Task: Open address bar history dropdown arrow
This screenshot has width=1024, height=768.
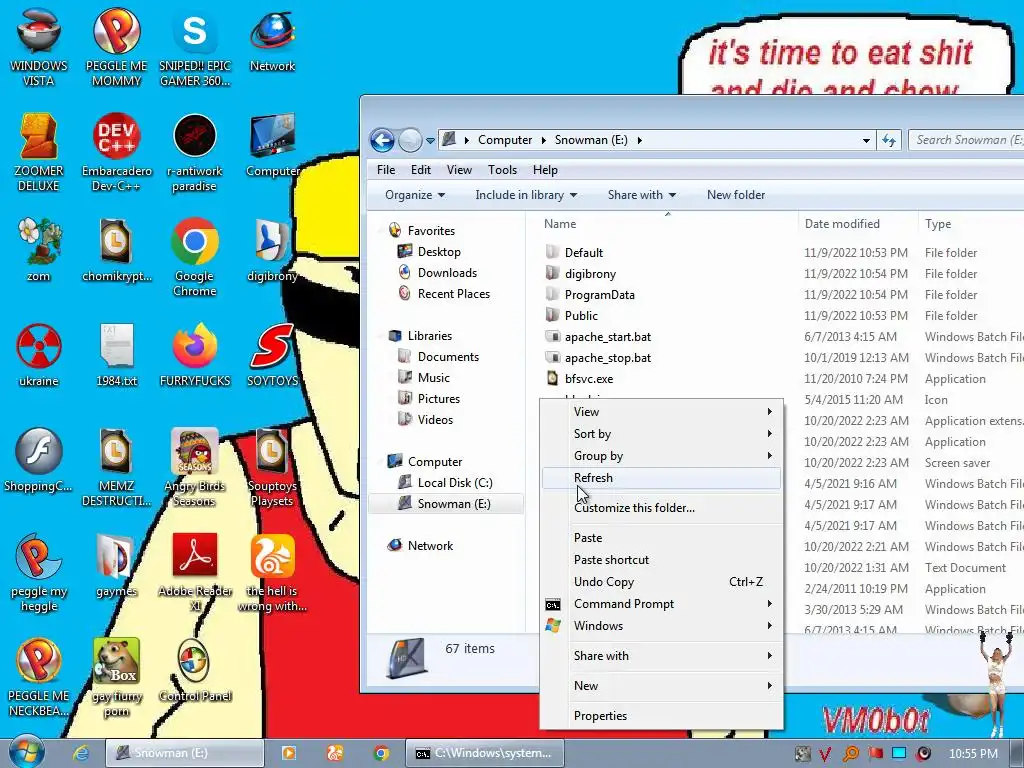Action: point(866,140)
